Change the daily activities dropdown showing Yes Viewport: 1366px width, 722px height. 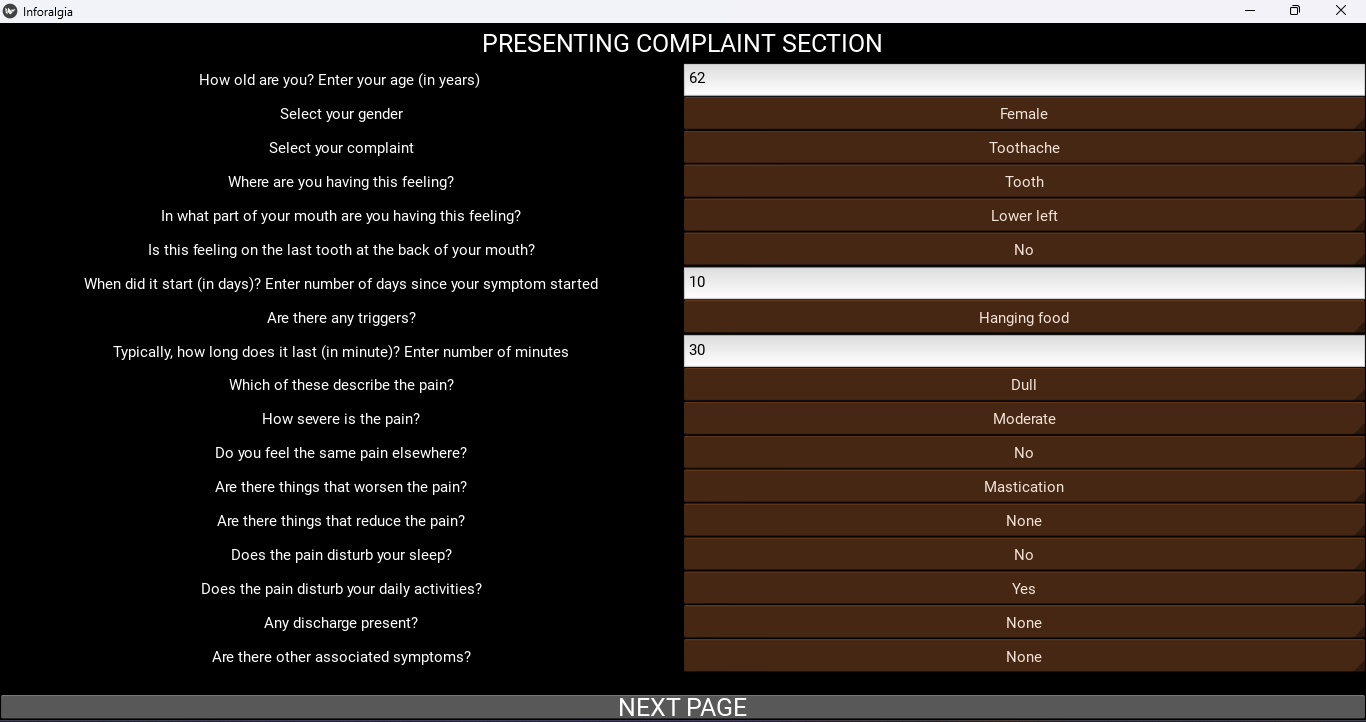point(1023,589)
